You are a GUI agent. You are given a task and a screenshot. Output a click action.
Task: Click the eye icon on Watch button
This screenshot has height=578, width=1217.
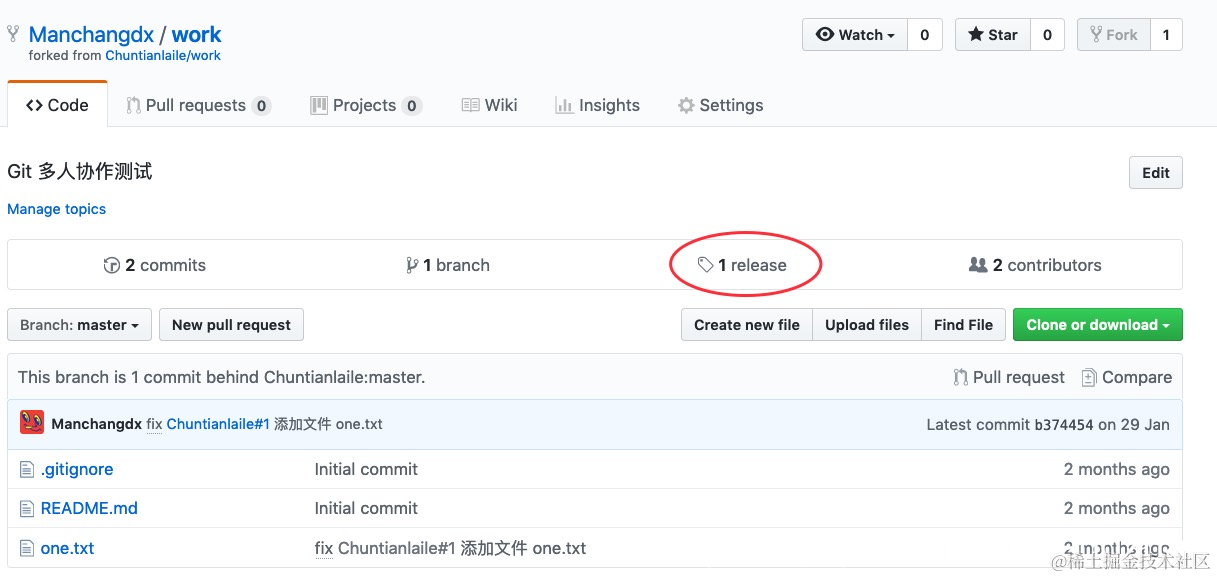[x=825, y=35]
